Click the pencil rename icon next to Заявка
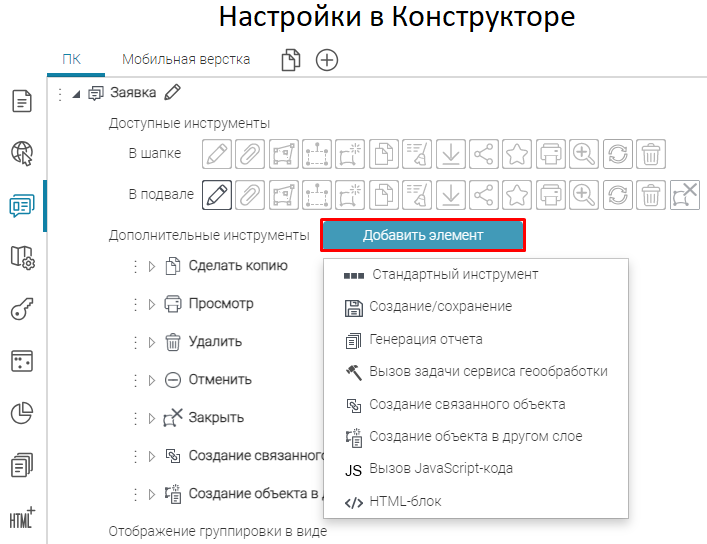 coord(172,93)
